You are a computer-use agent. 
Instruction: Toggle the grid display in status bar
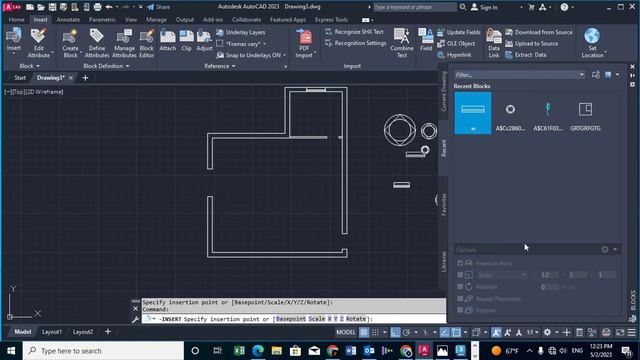tap(364, 332)
